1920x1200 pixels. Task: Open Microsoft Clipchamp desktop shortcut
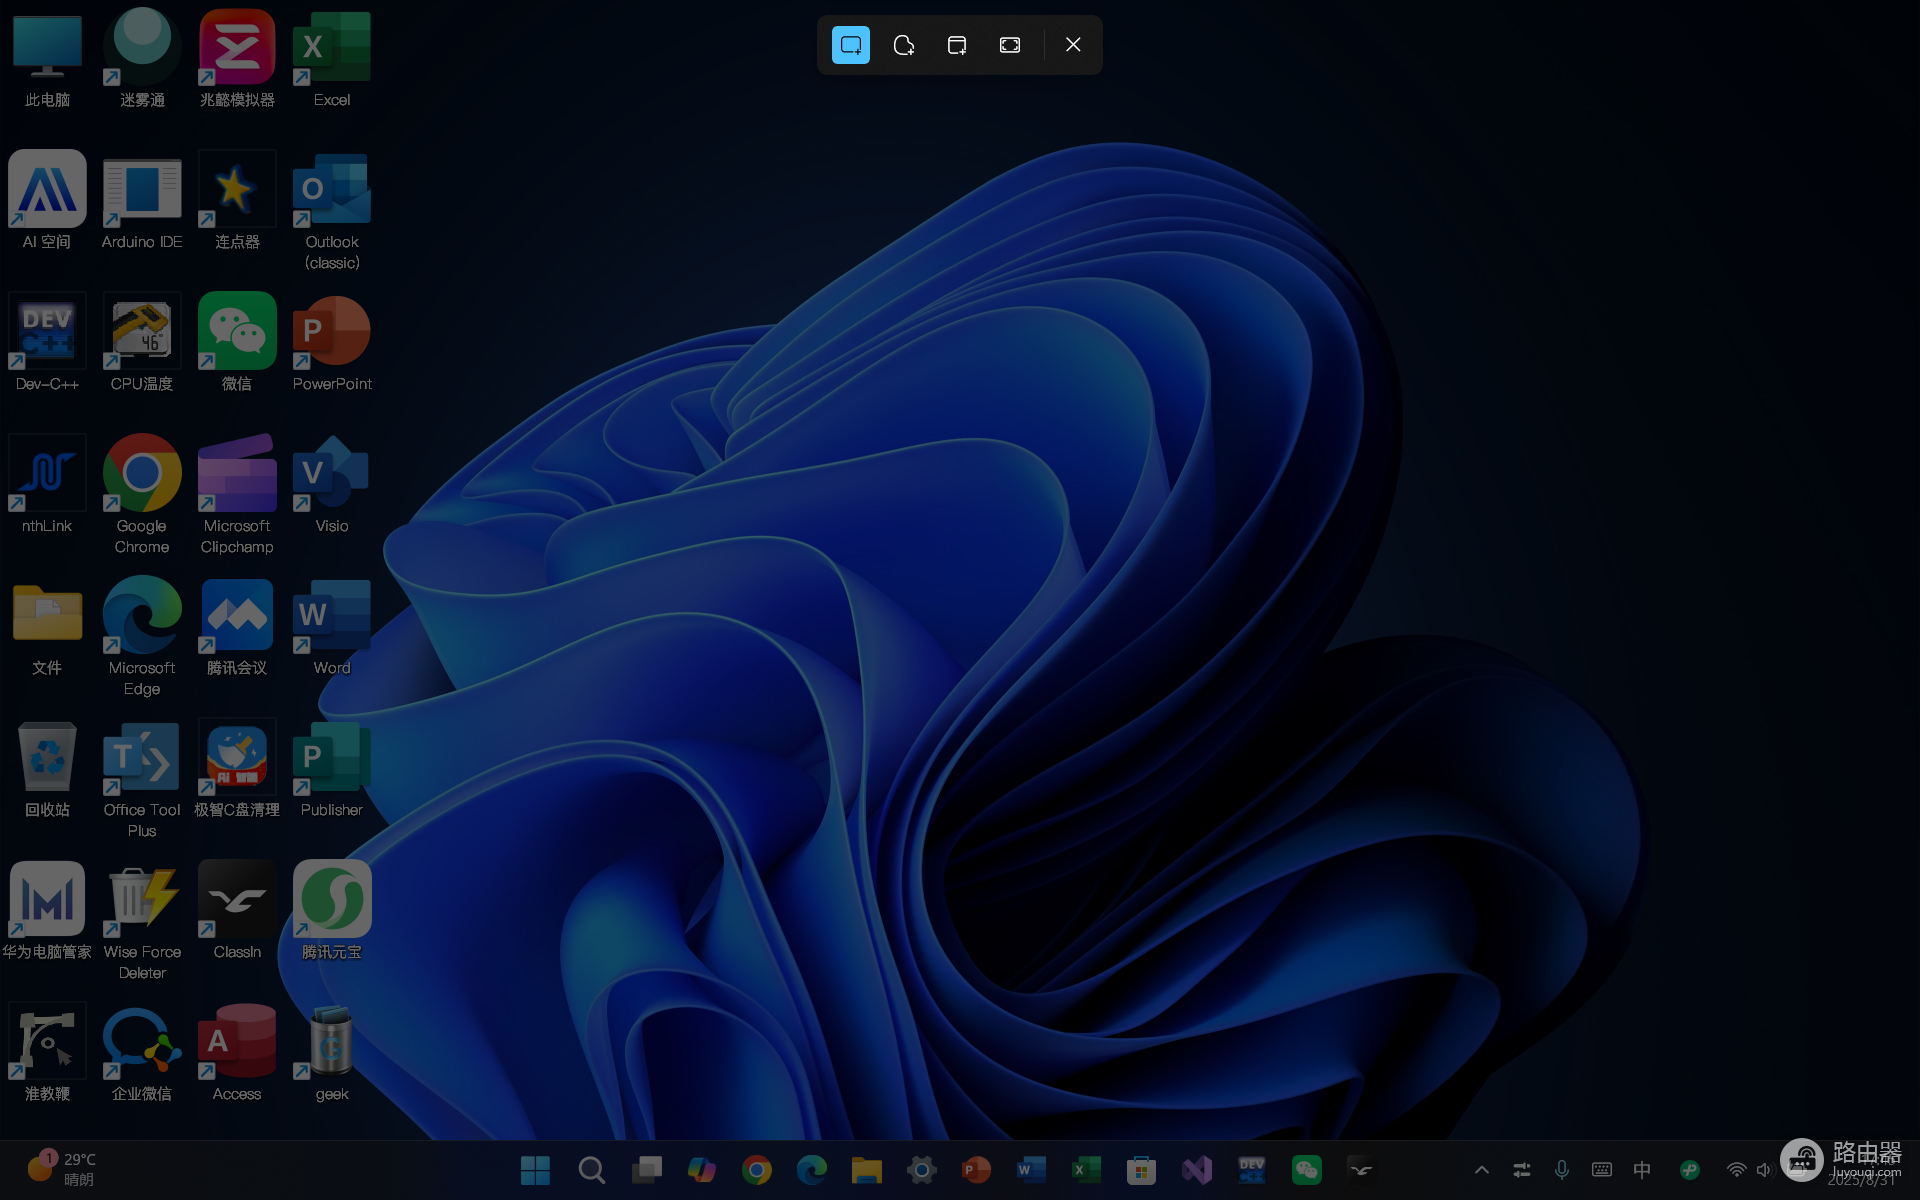[x=237, y=494]
